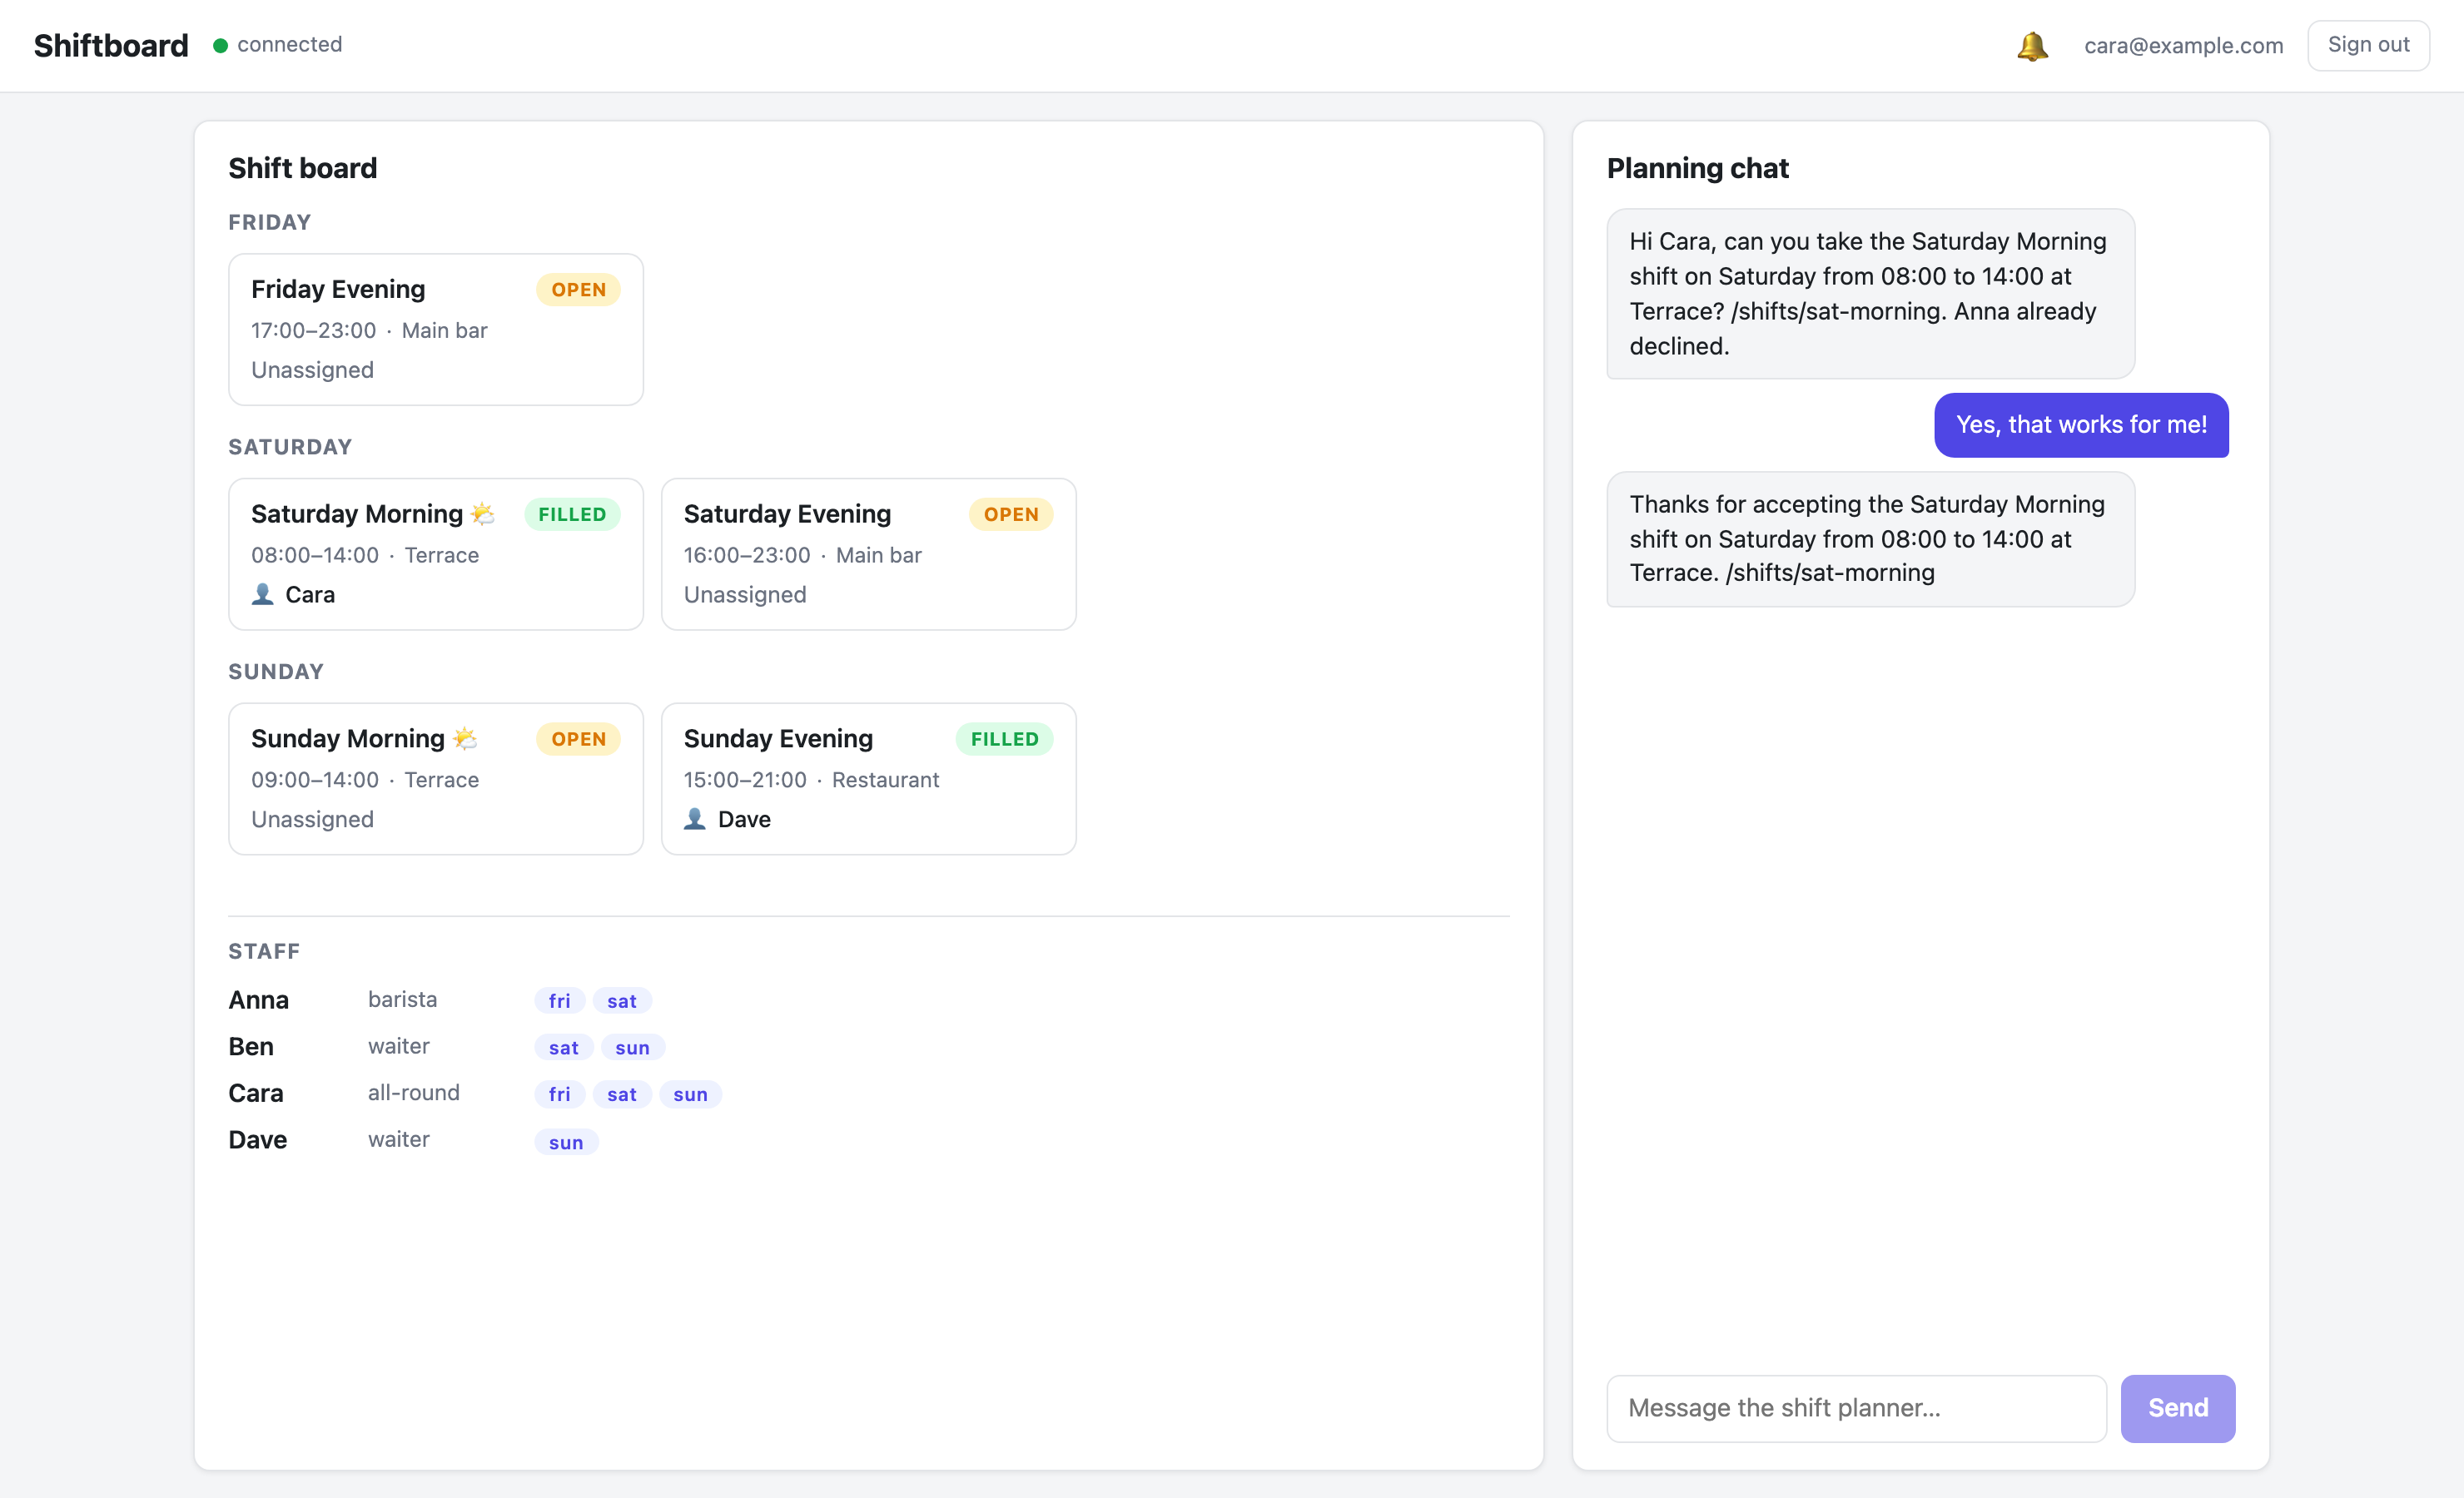Screen dimensions: 2464x1498
Task: Click 'Unassigned' on Saturday Evening card
Action: [745, 595]
